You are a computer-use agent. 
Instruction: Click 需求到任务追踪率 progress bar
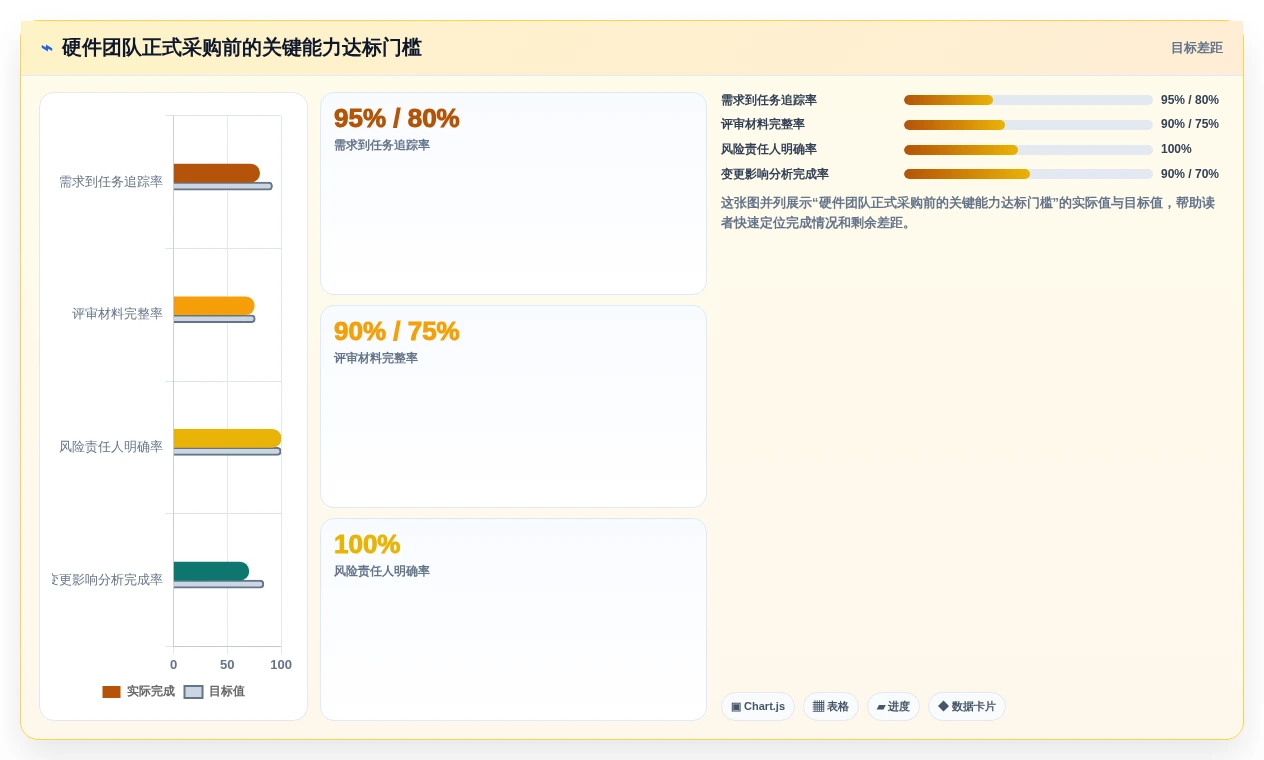[1028, 100]
